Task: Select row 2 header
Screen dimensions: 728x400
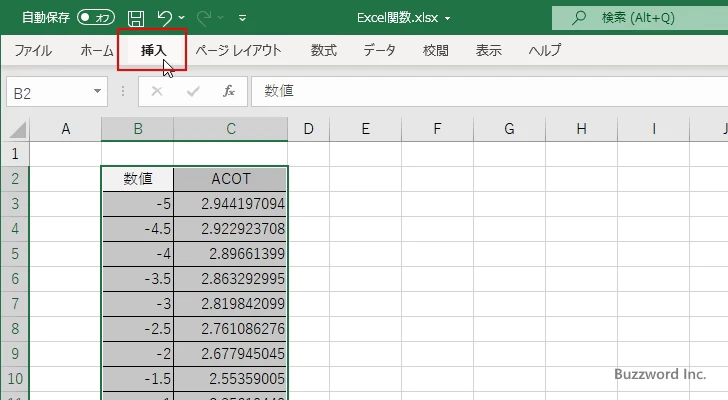Action: pyautogui.click(x=15, y=179)
